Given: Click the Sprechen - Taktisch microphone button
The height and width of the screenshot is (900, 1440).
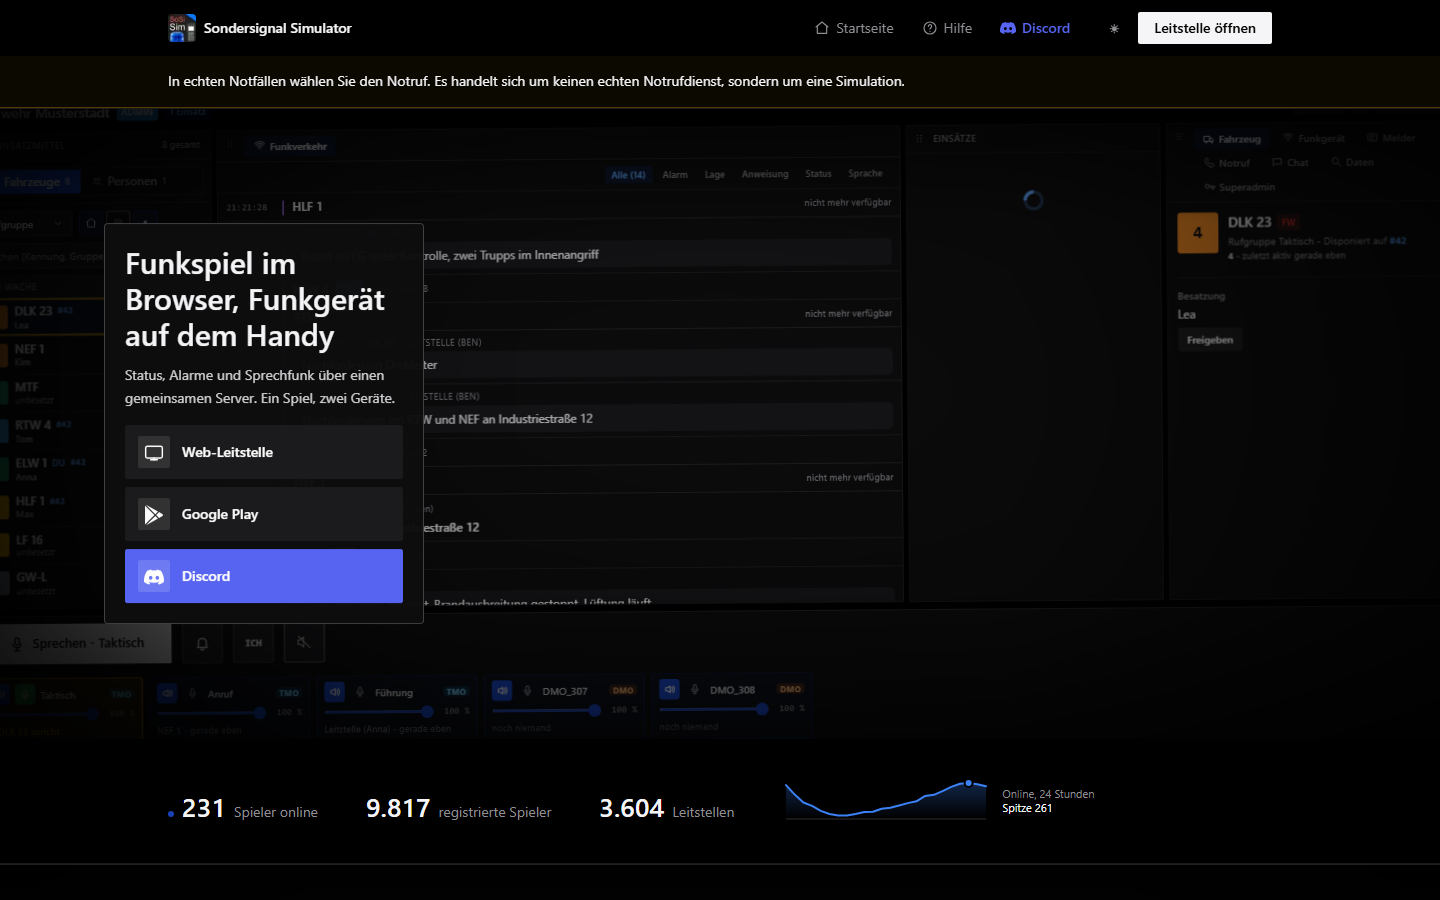Looking at the screenshot, I should [86, 643].
